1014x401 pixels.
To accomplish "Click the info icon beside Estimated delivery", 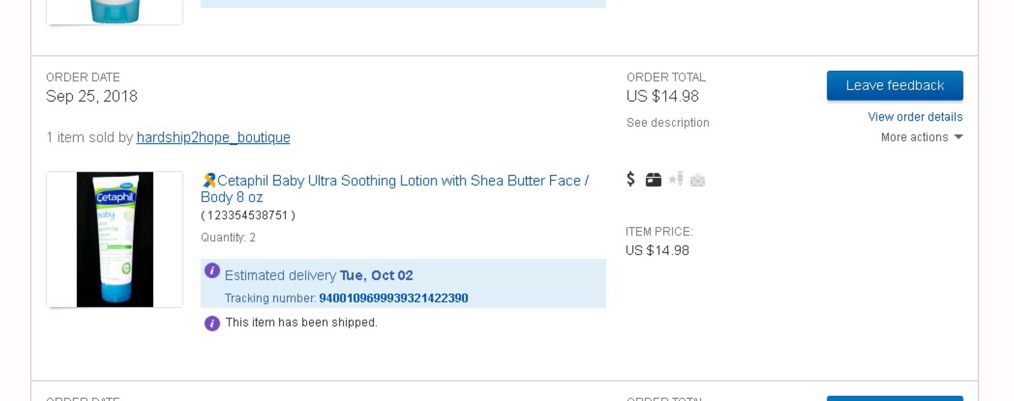I will (x=212, y=271).
